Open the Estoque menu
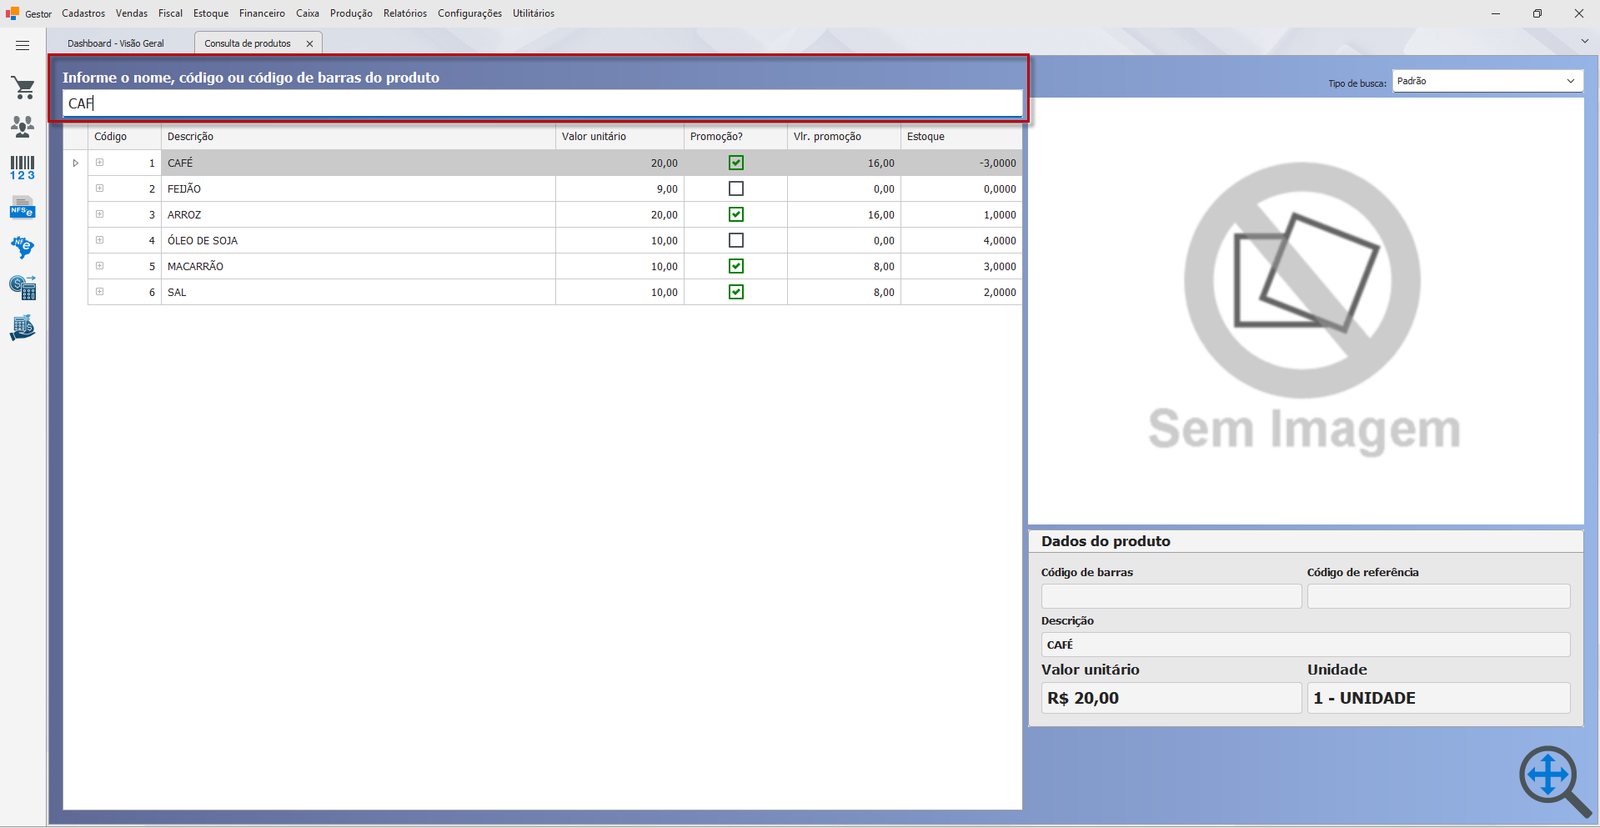 click(211, 13)
